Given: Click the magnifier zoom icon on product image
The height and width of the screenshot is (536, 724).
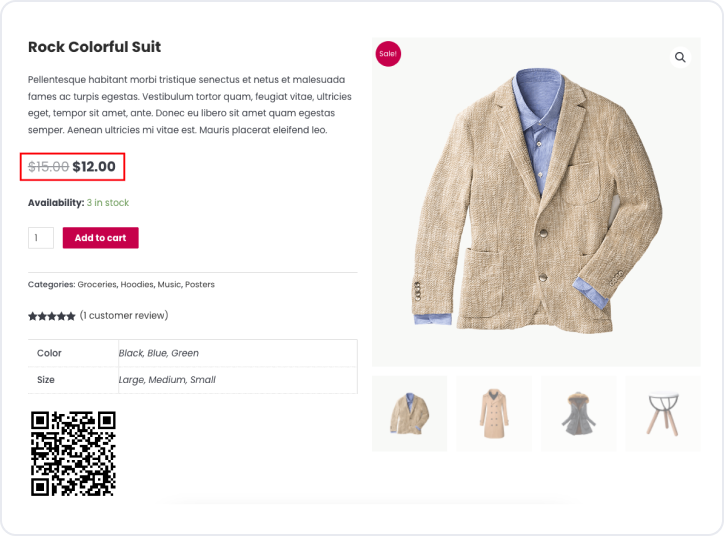Looking at the screenshot, I should [x=680, y=58].
